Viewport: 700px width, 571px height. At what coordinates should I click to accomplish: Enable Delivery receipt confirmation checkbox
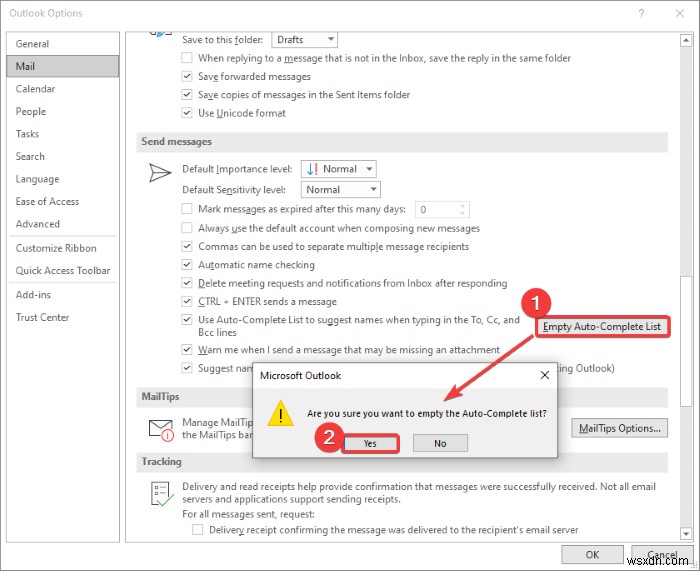(x=197, y=529)
